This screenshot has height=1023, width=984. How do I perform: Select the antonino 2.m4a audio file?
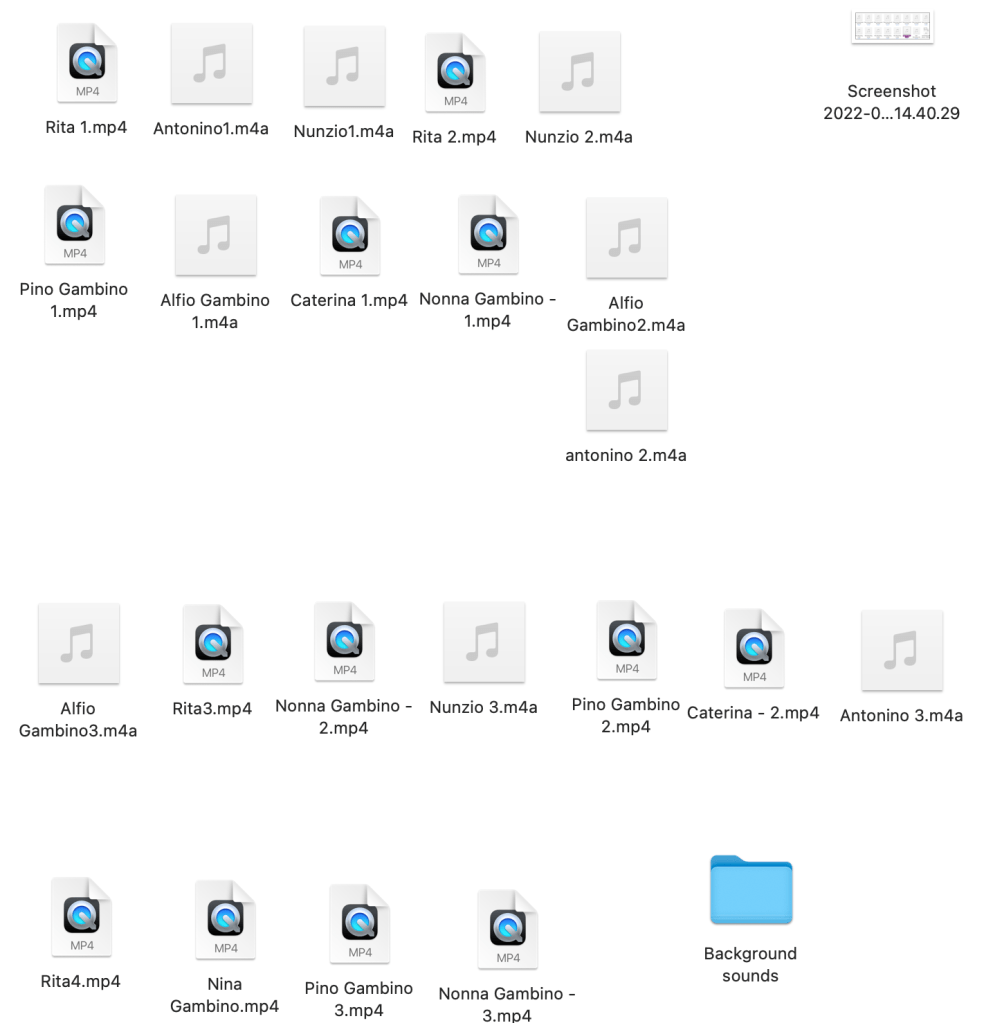[x=626, y=390]
